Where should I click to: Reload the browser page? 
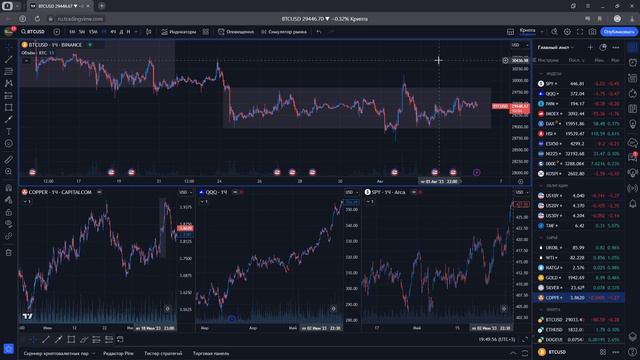click(x=37, y=19)
